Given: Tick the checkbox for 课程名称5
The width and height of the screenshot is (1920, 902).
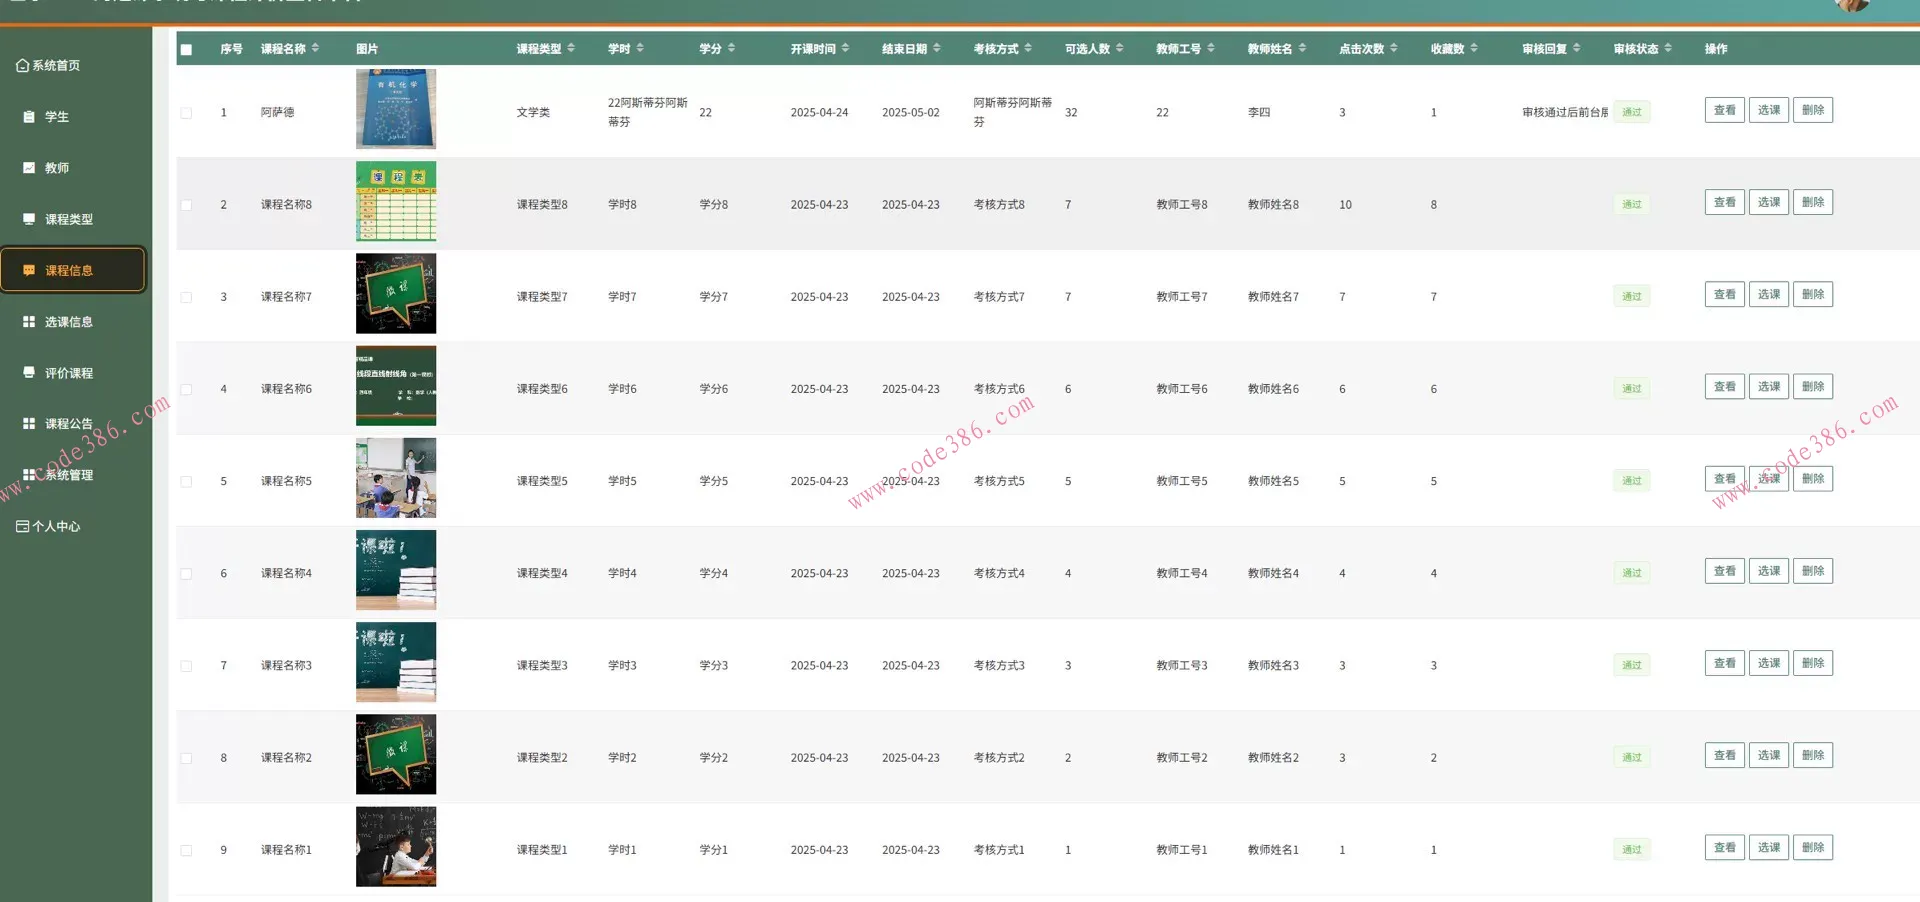Looking at the screenshot, I should pyautogui.click(x=186, y=481).
